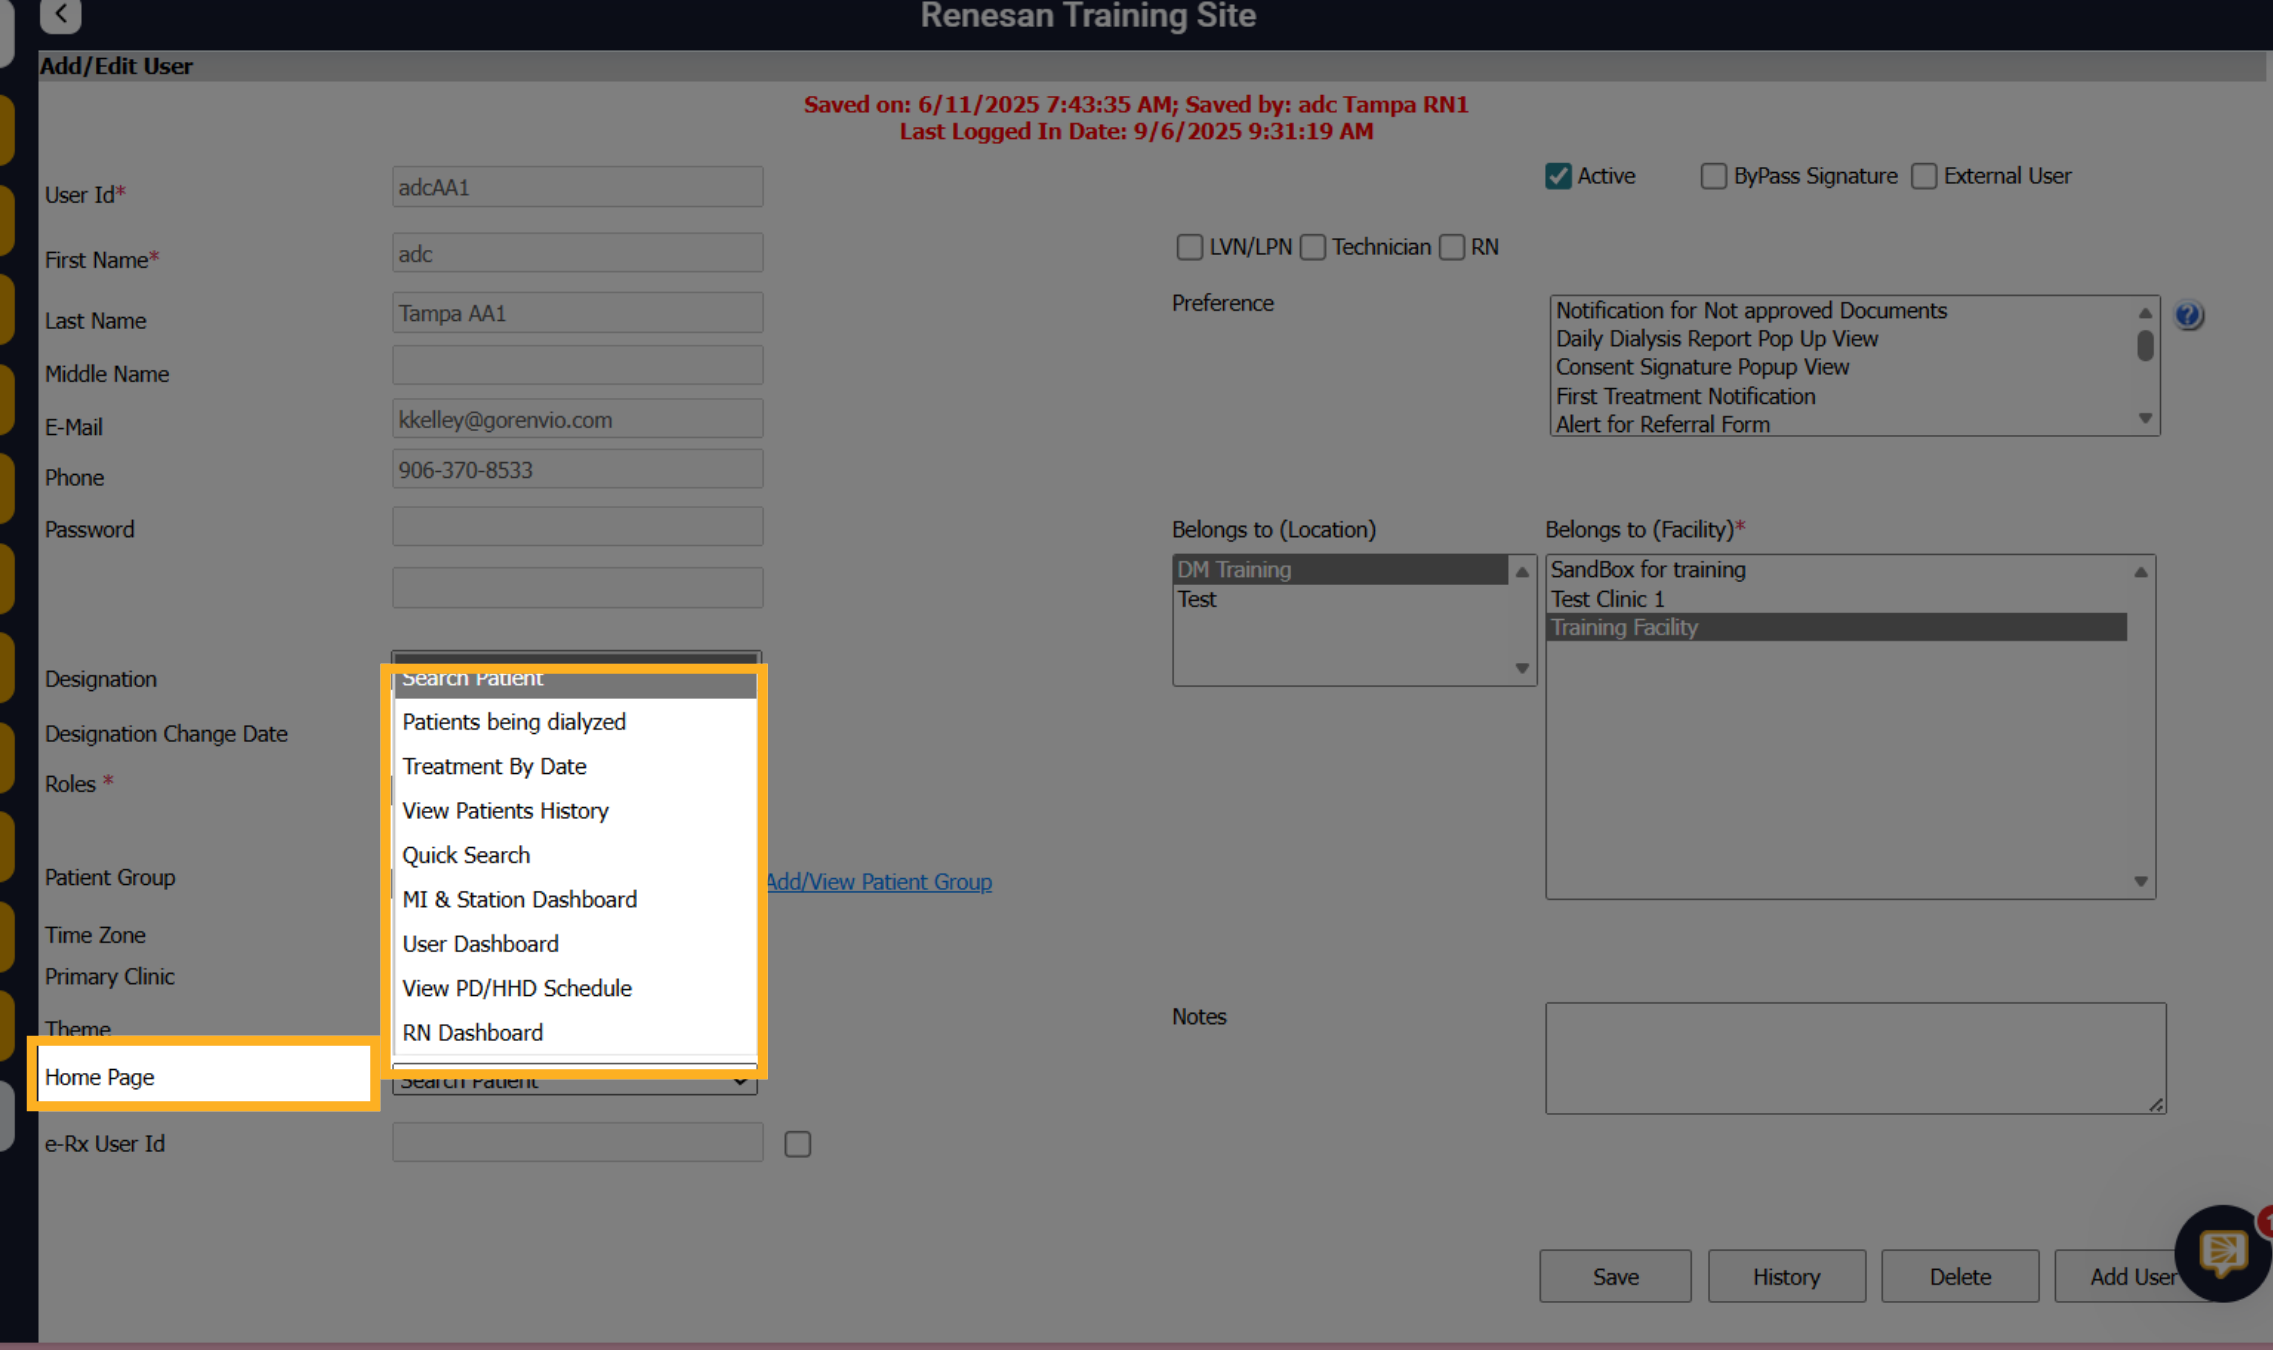Check the Technician checkbox
The width and height of the screenshot is (2273, 1350).
[x=1312, y=247]
